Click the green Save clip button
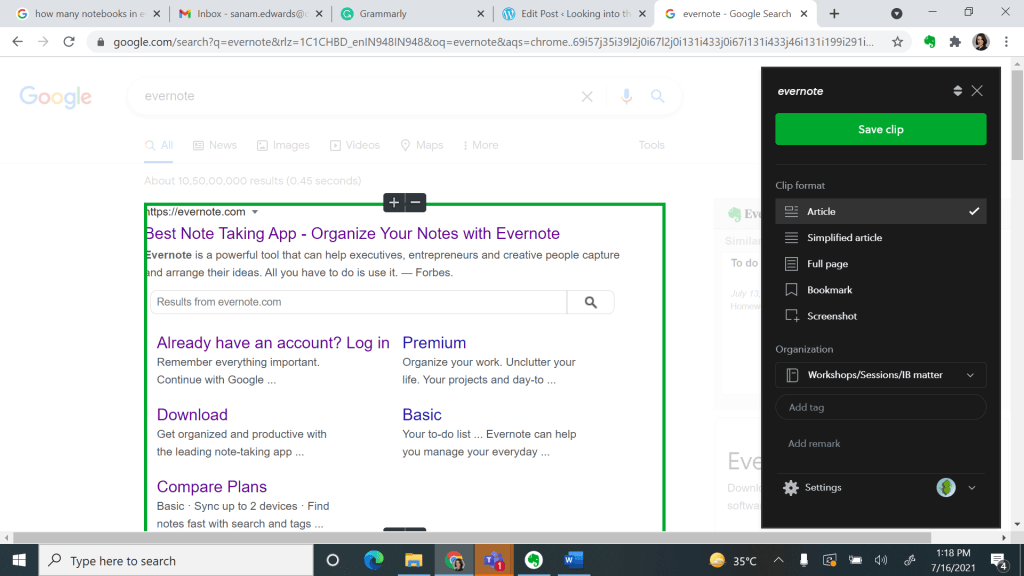 [x=880, y=129]
